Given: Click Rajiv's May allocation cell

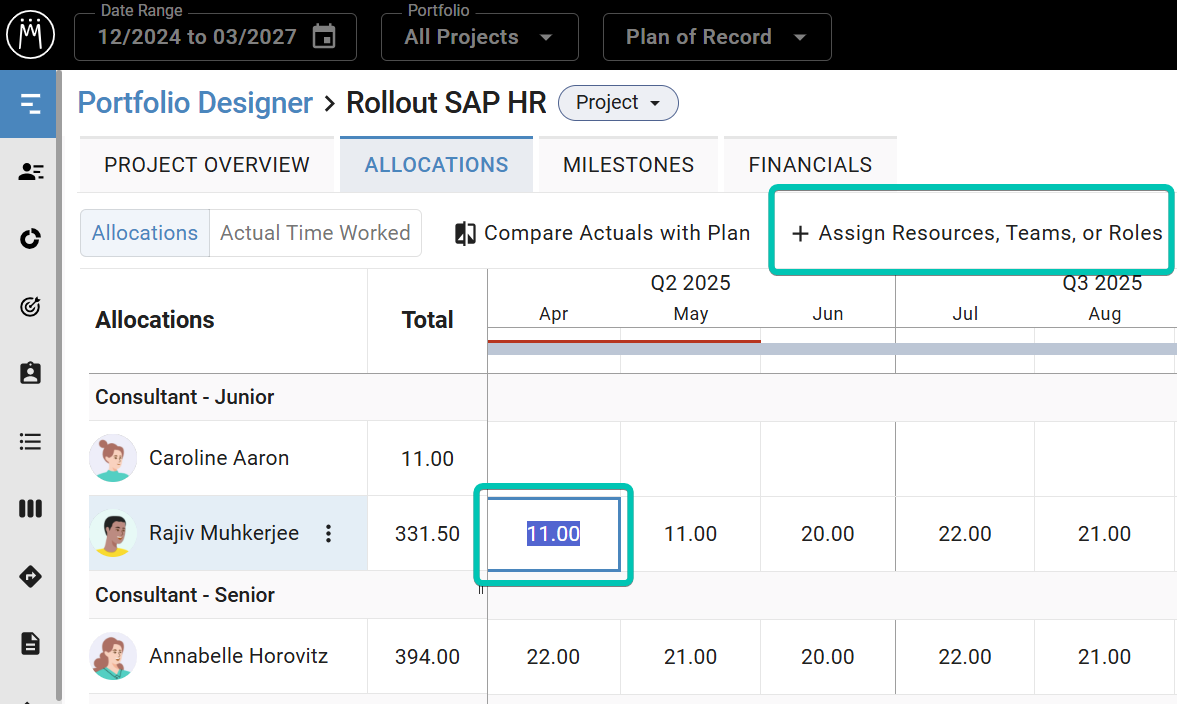Looking at the screenshot, I should [691, 534].
